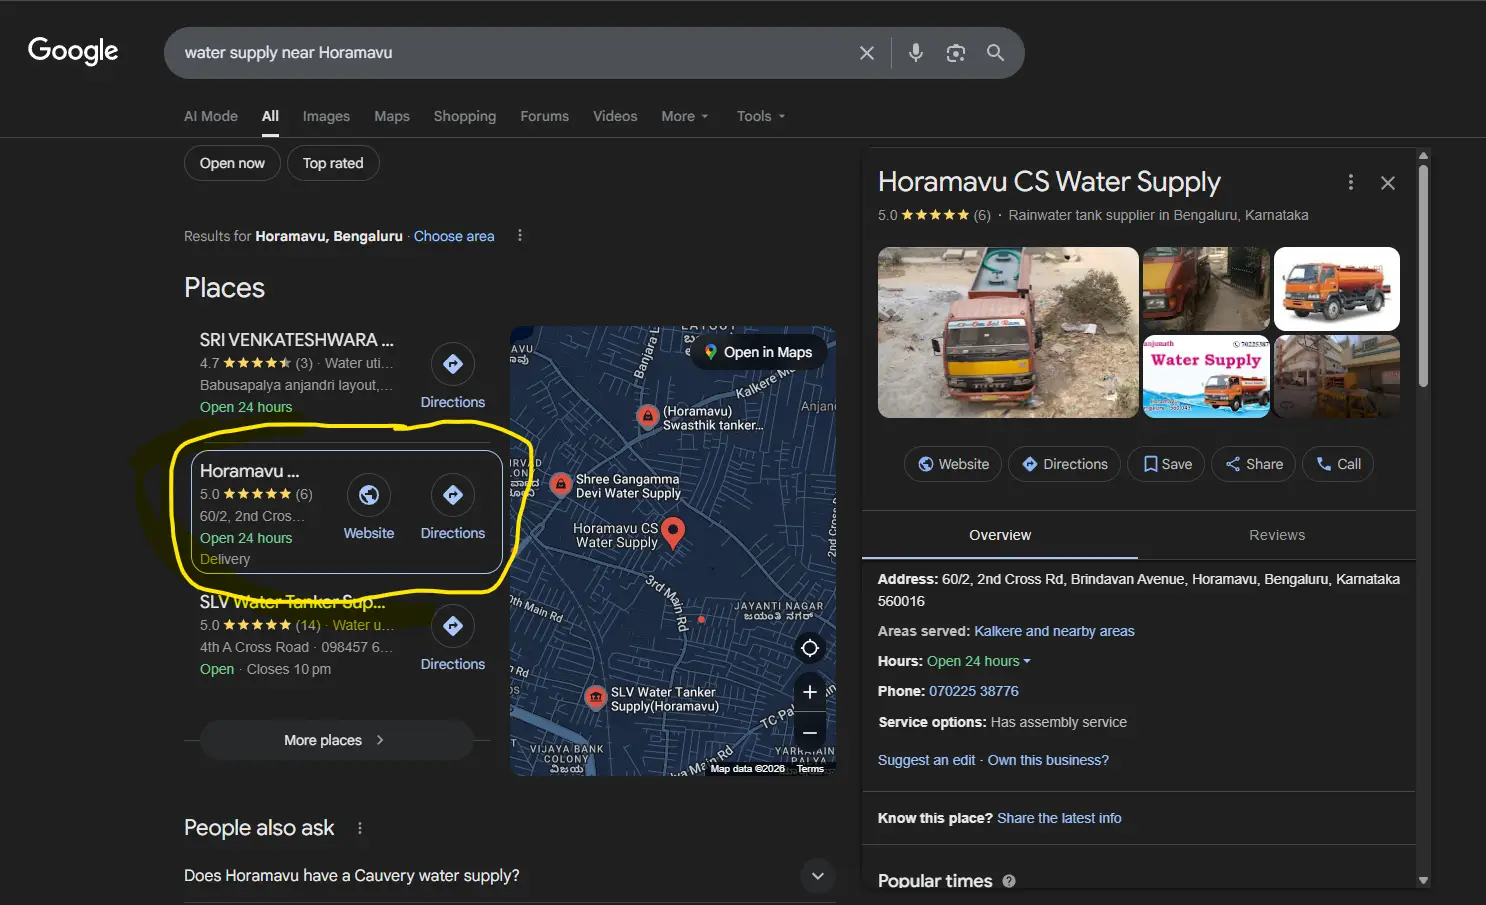
Task: Expand the Open 24 hours details
Action: [x=979, y=661]
